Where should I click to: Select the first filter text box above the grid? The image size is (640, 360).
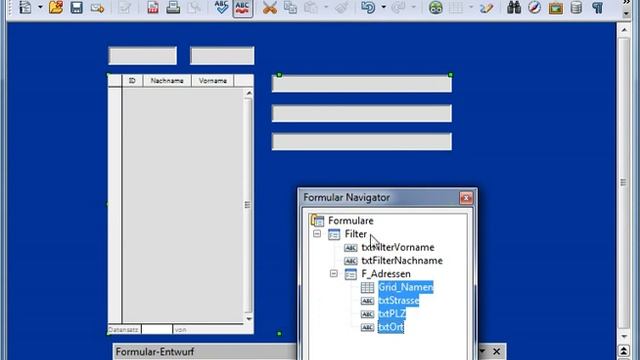point(142,56)
